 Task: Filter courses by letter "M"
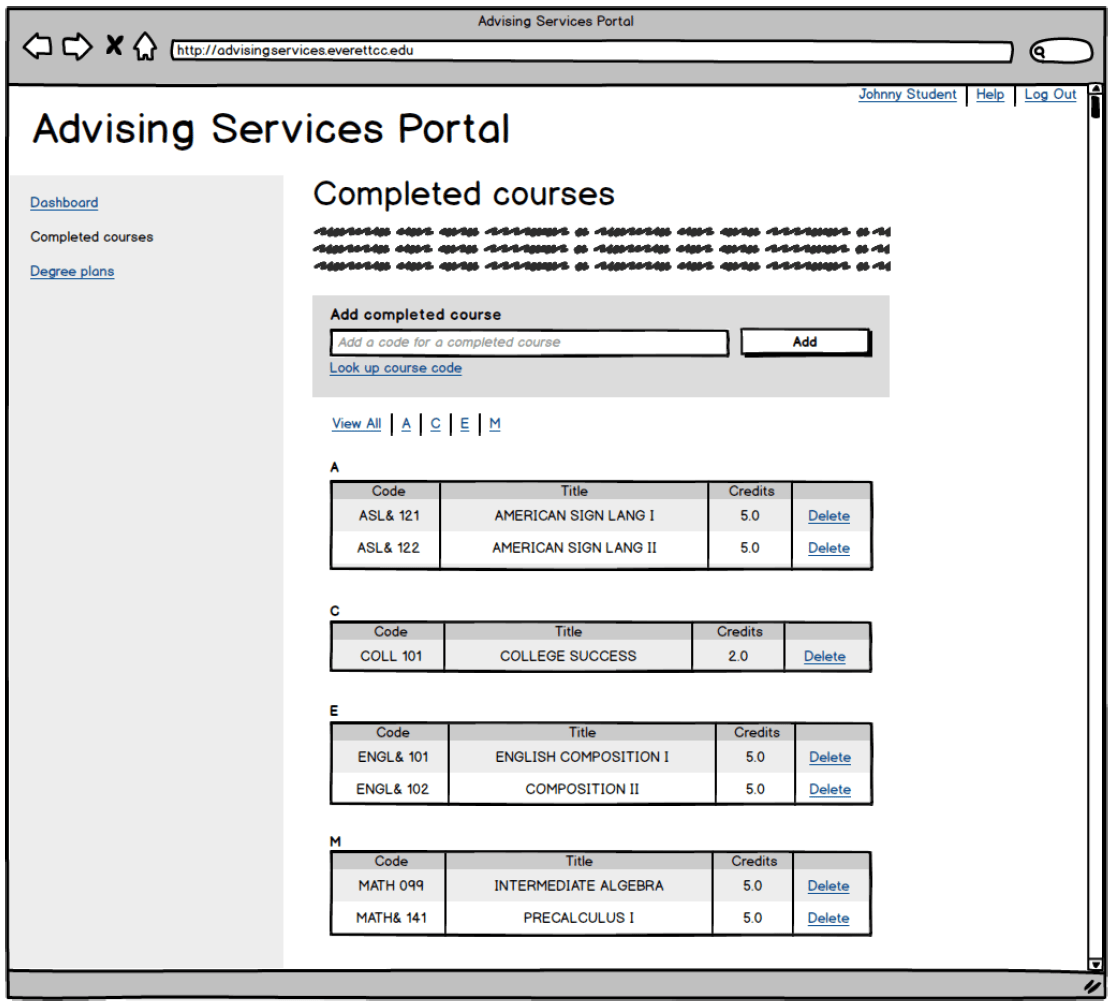[494, 424]
